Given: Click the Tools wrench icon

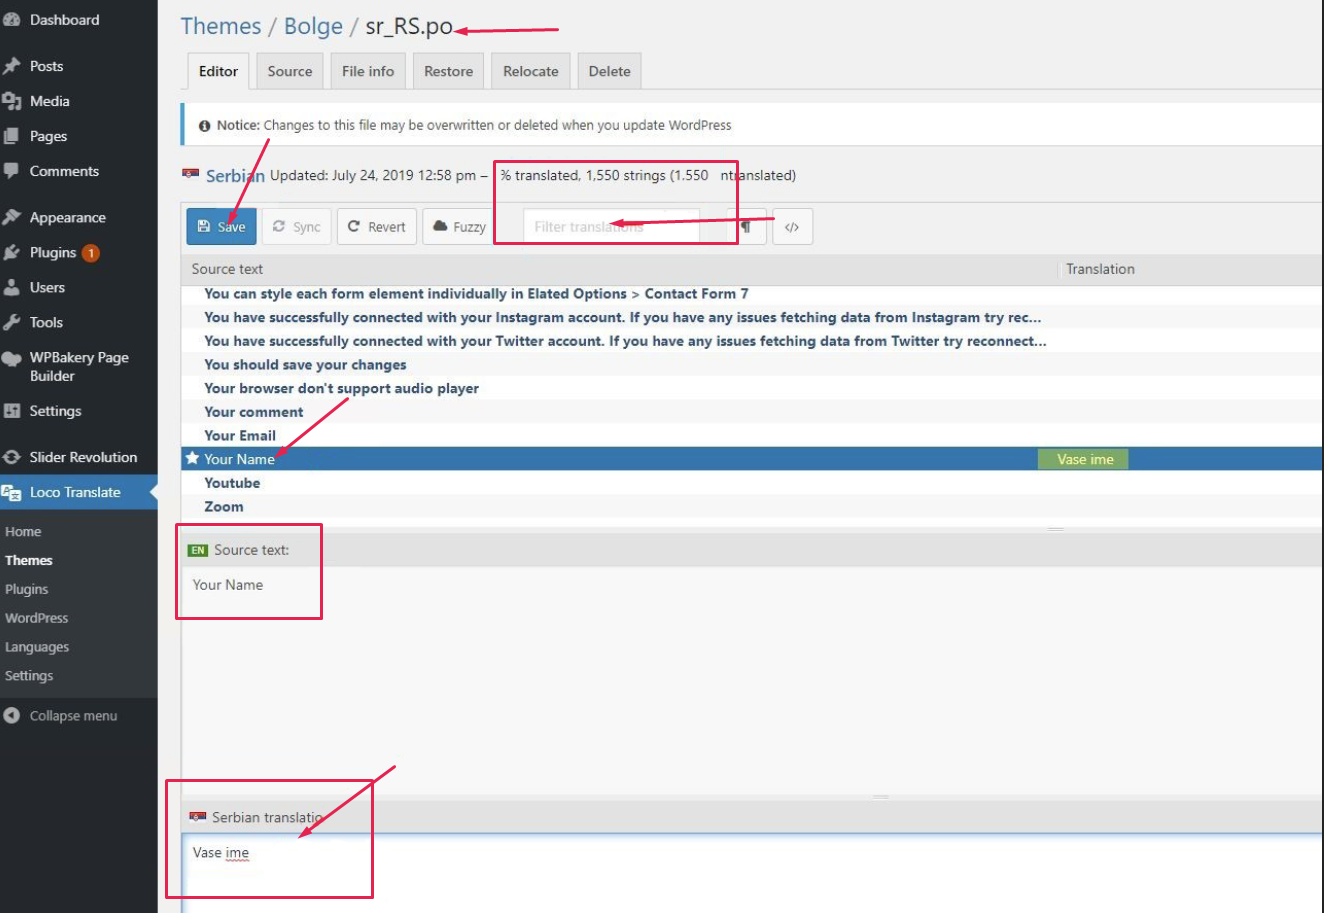Looking at the screenshot, I should point(12,322).
